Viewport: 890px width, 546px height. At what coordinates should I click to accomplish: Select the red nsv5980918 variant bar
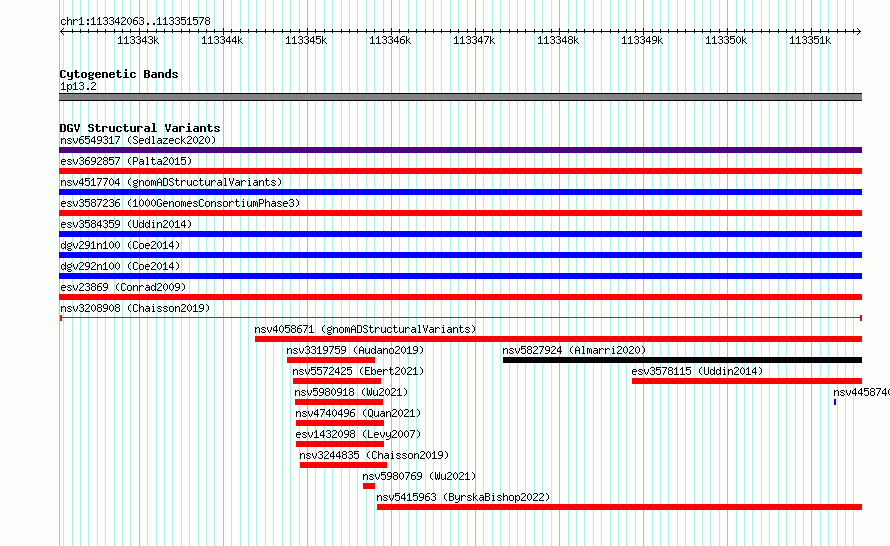click(x=338, y=402)
